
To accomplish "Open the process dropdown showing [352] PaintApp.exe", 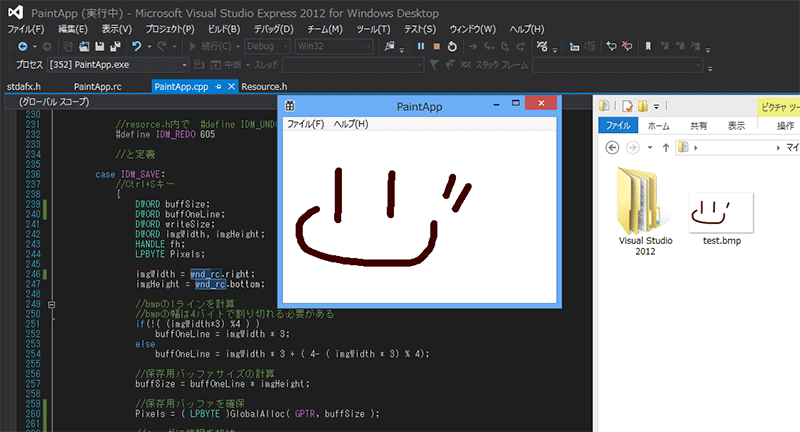I will (x=118, y=65).
